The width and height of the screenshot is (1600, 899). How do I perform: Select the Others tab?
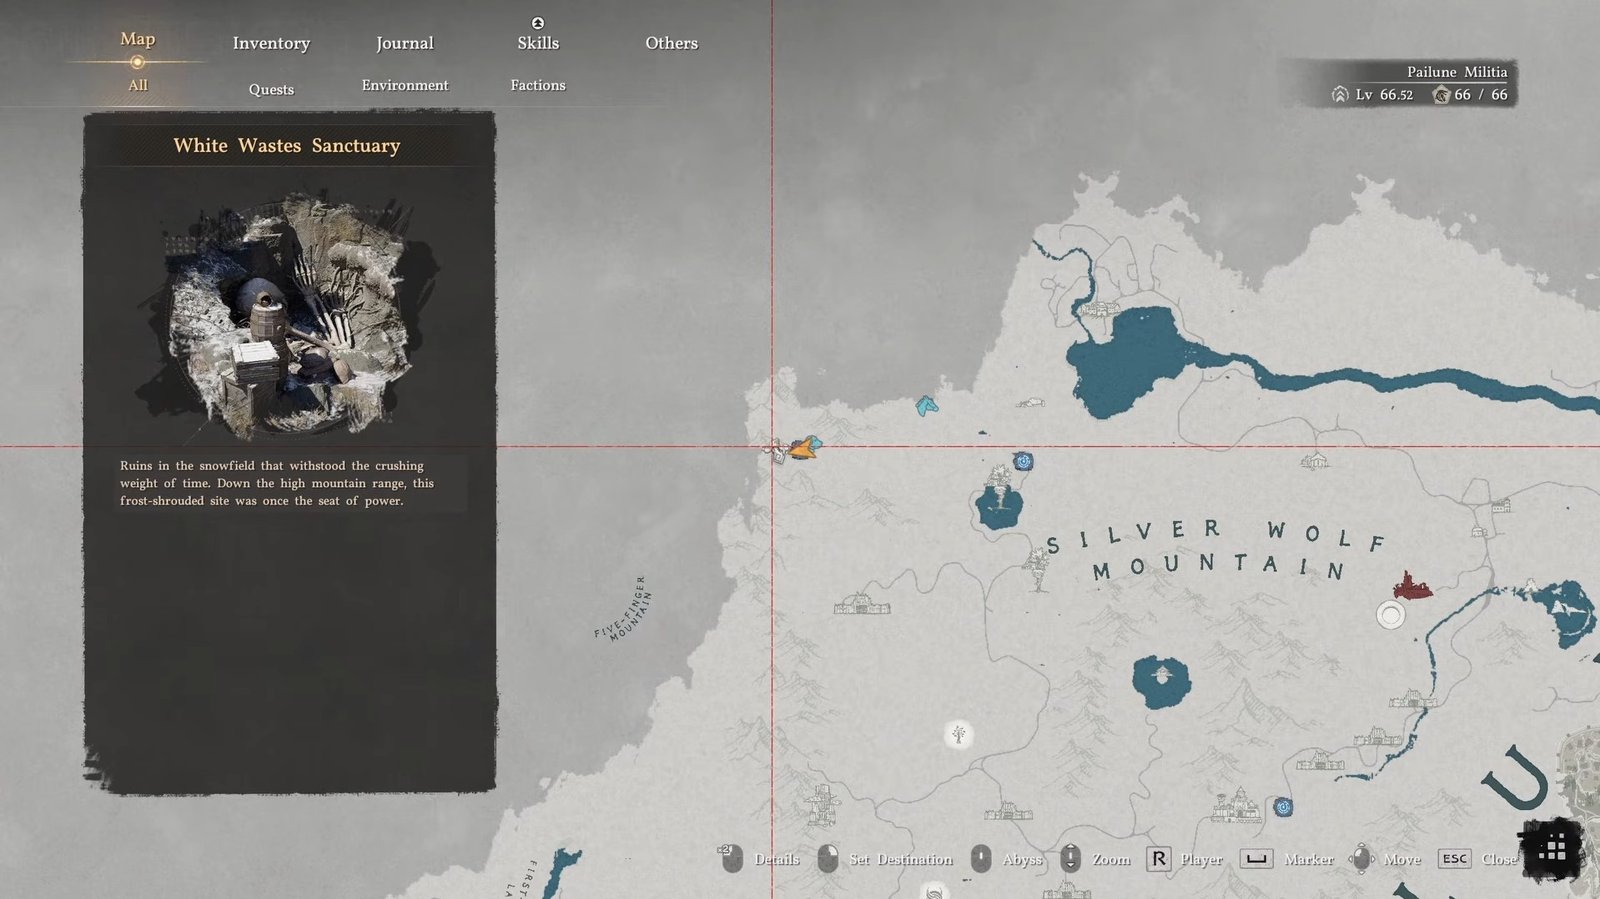click(671, 43)
